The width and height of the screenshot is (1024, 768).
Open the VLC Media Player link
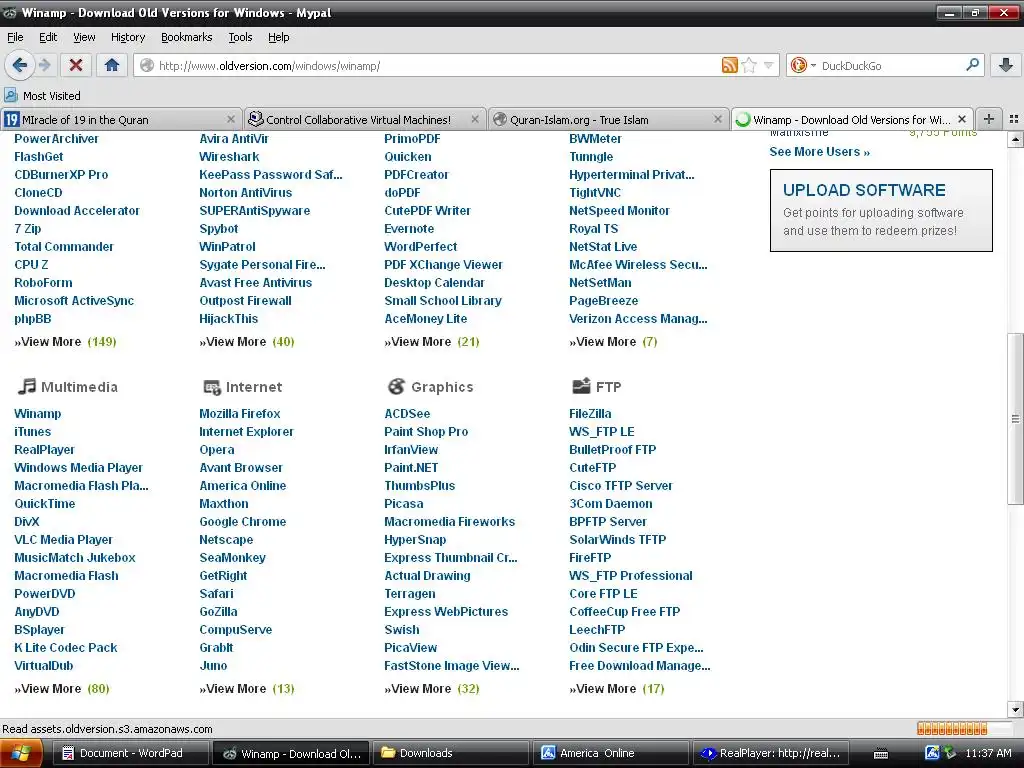click(x=63, y=539)
